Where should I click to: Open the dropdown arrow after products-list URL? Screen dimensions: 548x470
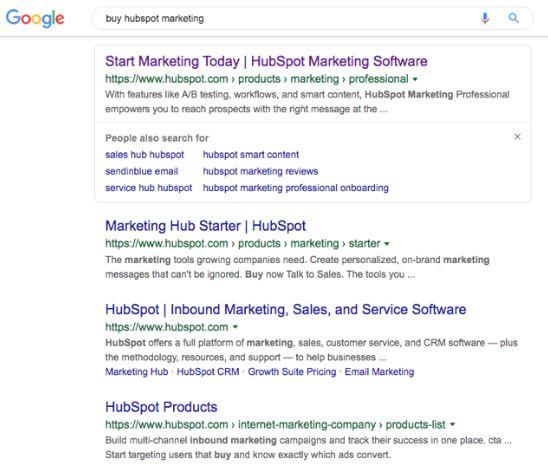pos(453,425)
